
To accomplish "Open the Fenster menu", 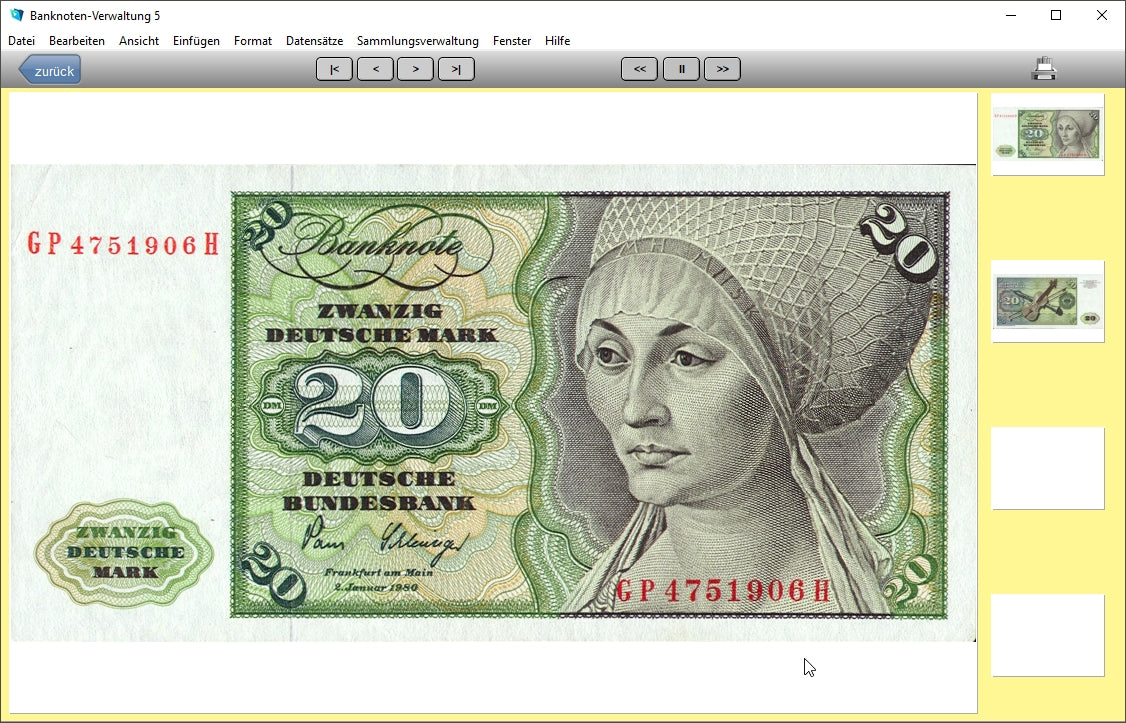I will click(512, 41).
